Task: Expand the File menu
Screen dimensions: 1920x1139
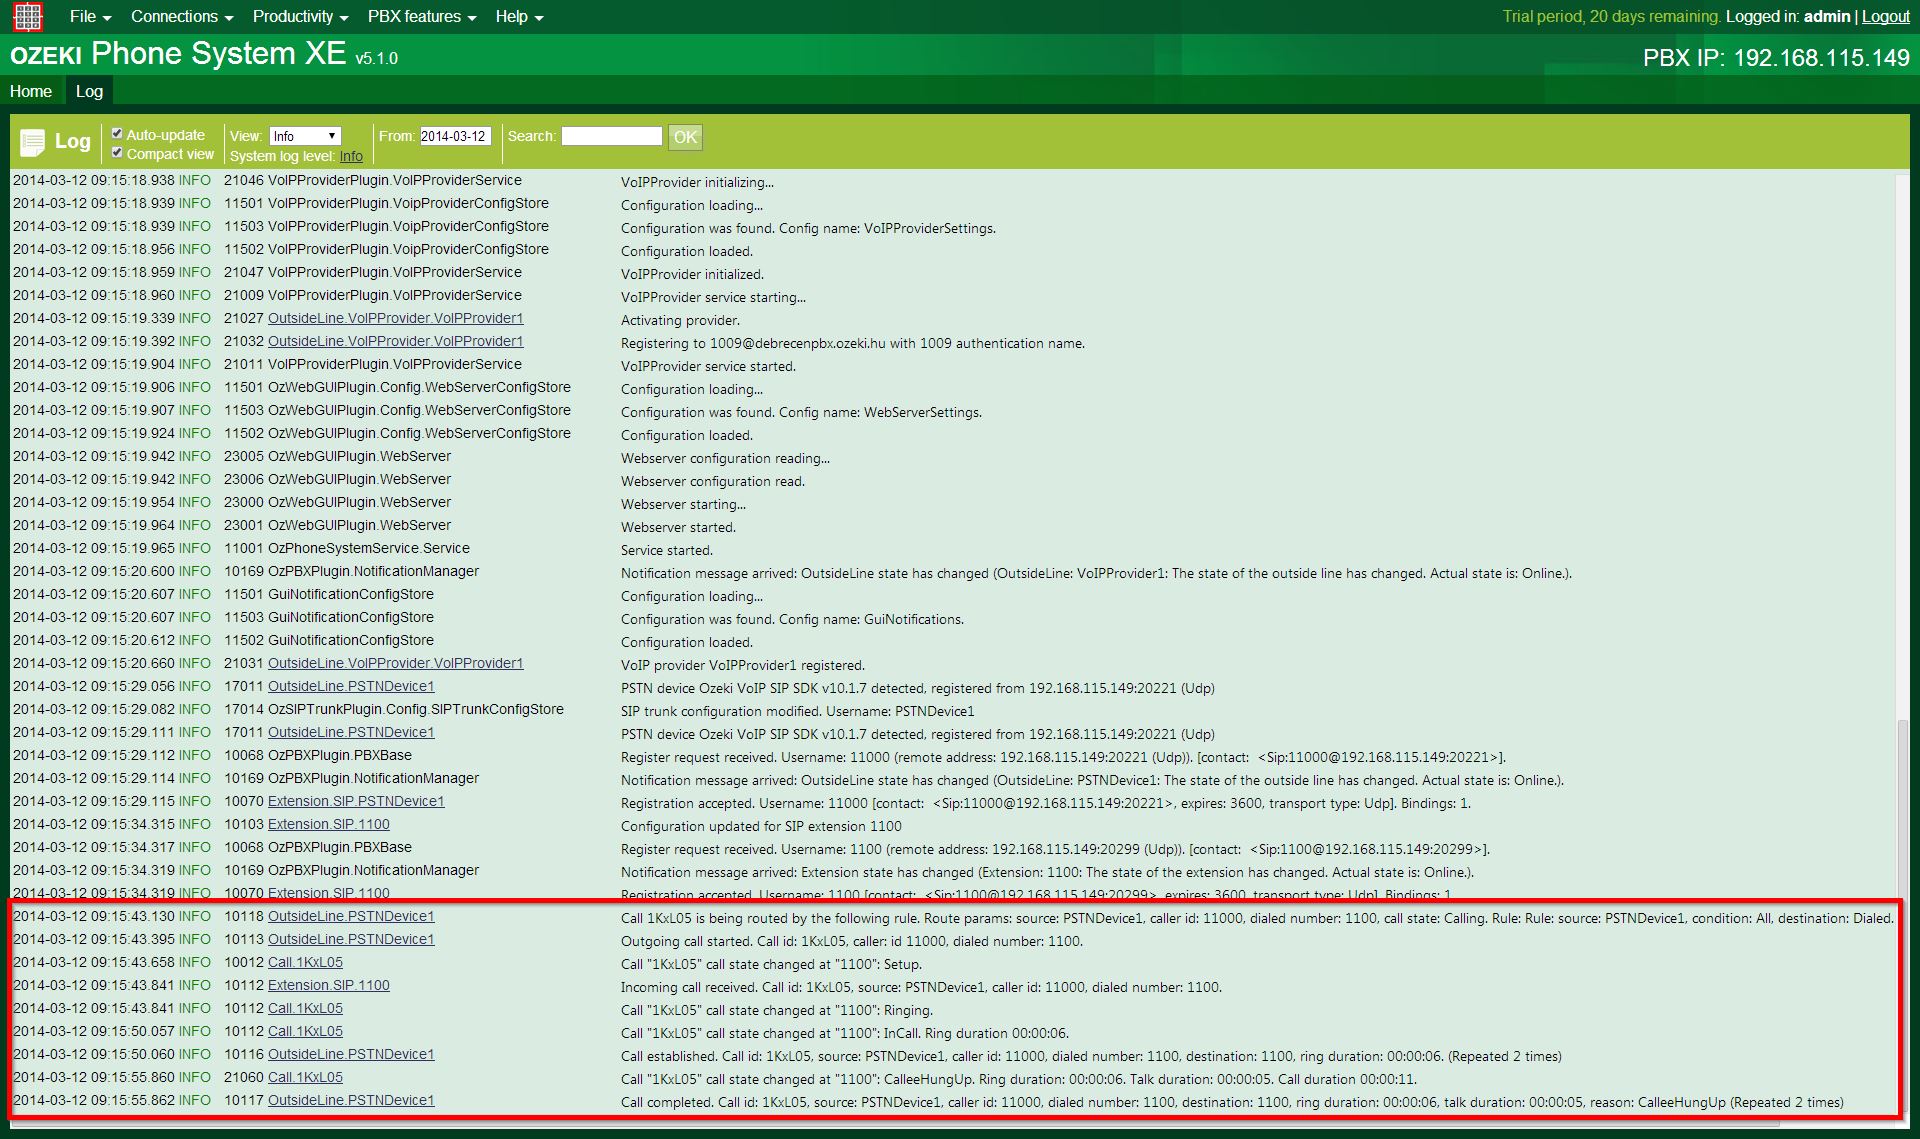Action: click(x=86, y=16)
